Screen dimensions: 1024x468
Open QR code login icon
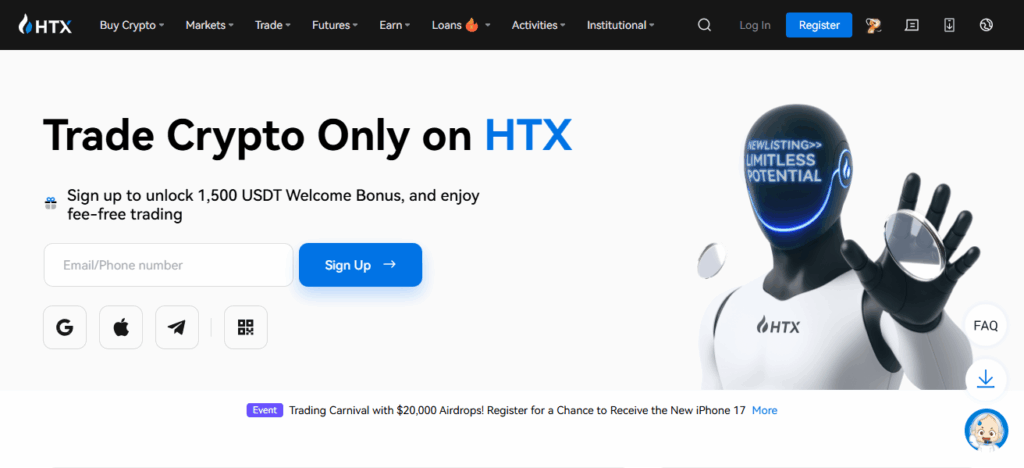pos(246,327)
